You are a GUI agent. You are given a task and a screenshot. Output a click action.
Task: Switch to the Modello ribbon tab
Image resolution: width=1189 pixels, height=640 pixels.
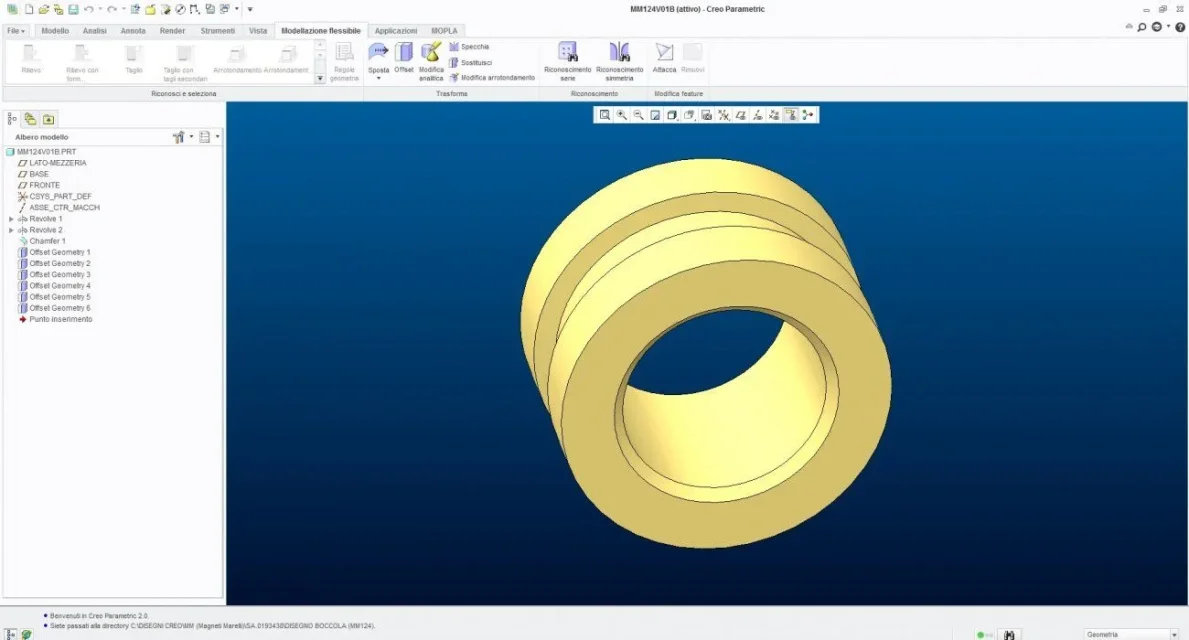click(x=55, y=31)
